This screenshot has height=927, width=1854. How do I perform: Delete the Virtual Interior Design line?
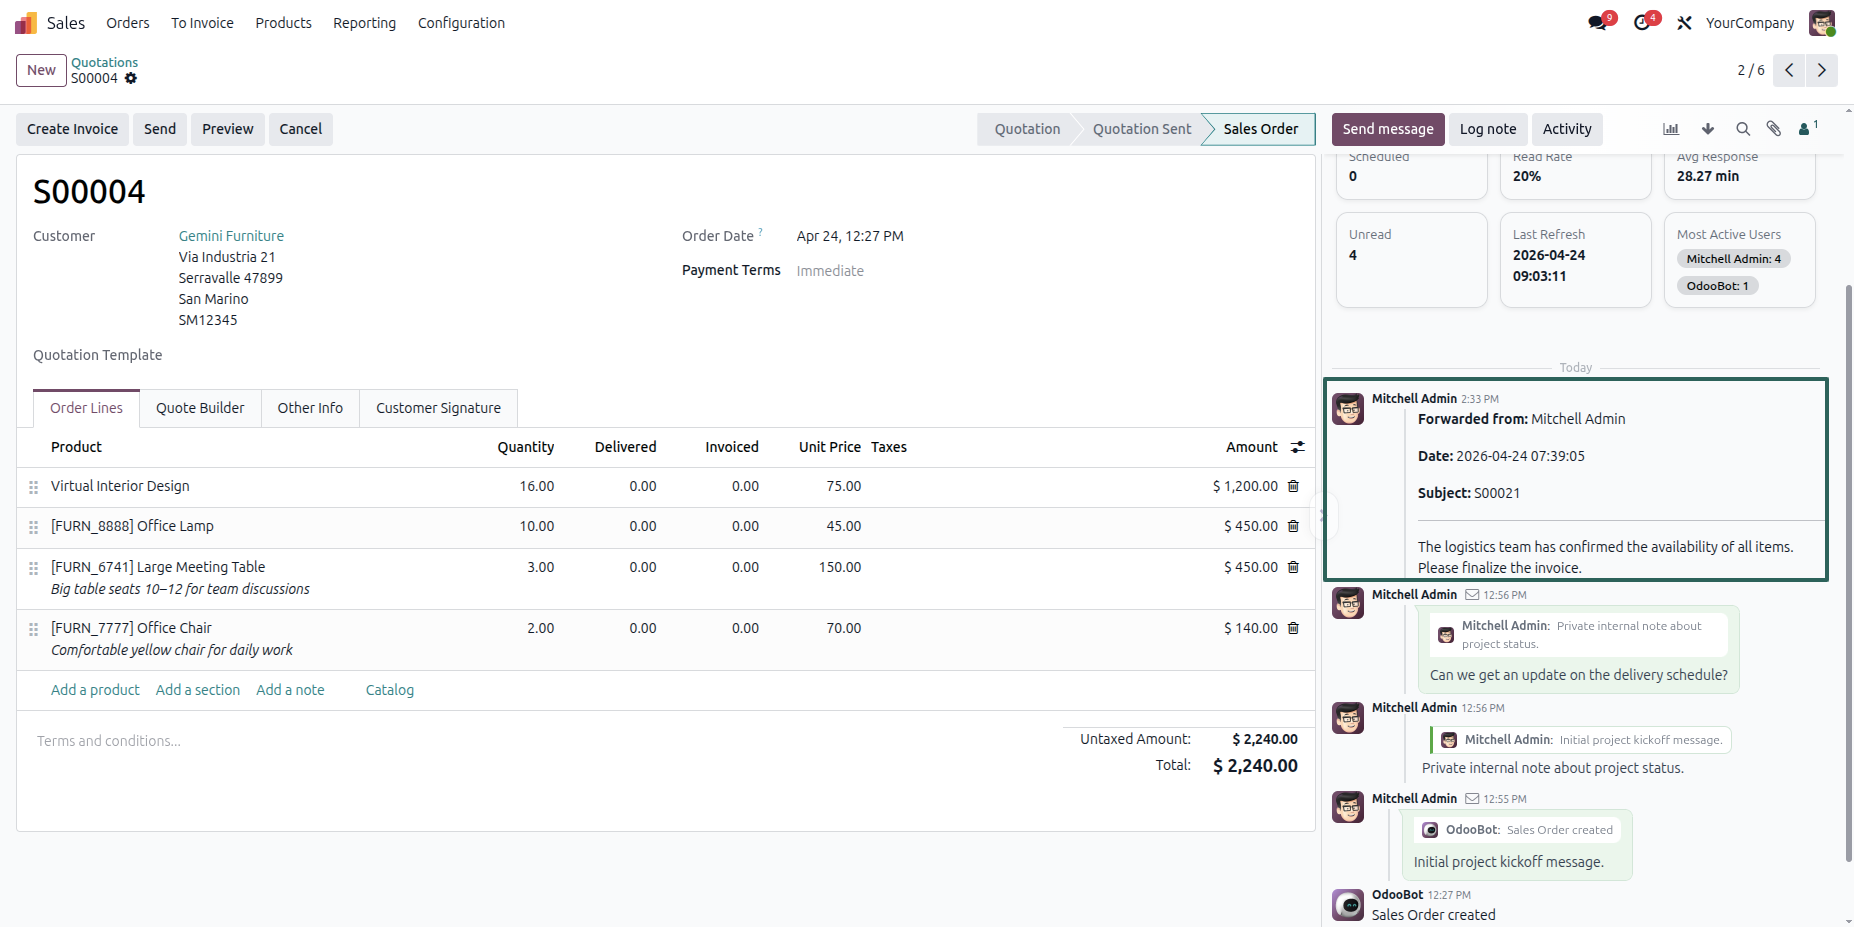coord(1293,486)
